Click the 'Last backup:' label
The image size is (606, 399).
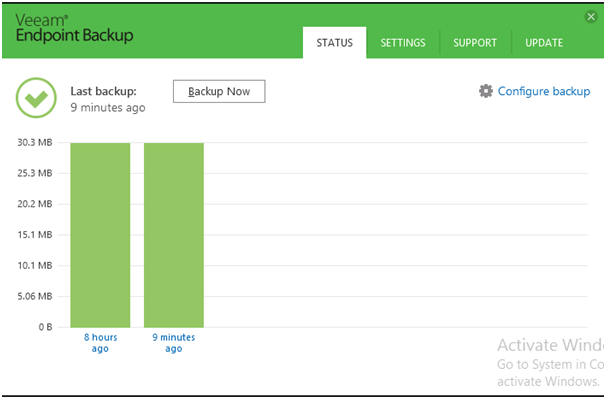(x=103, y=91)
